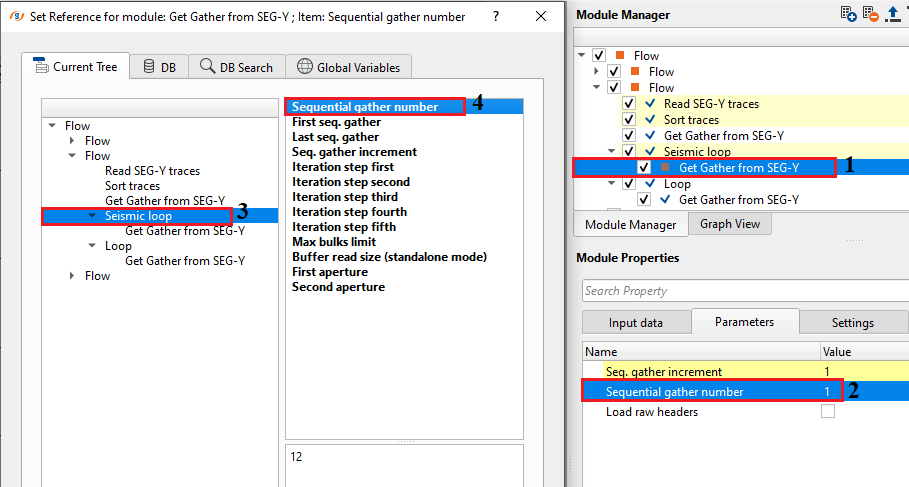Select the Parameters properties tab
The image size is (909, 487).
pos(744,322)
